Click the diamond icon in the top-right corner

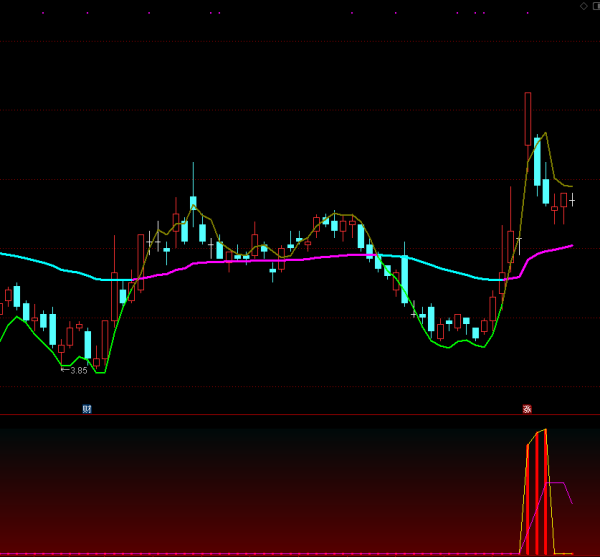pyautogui.click(x=583, y=6)
